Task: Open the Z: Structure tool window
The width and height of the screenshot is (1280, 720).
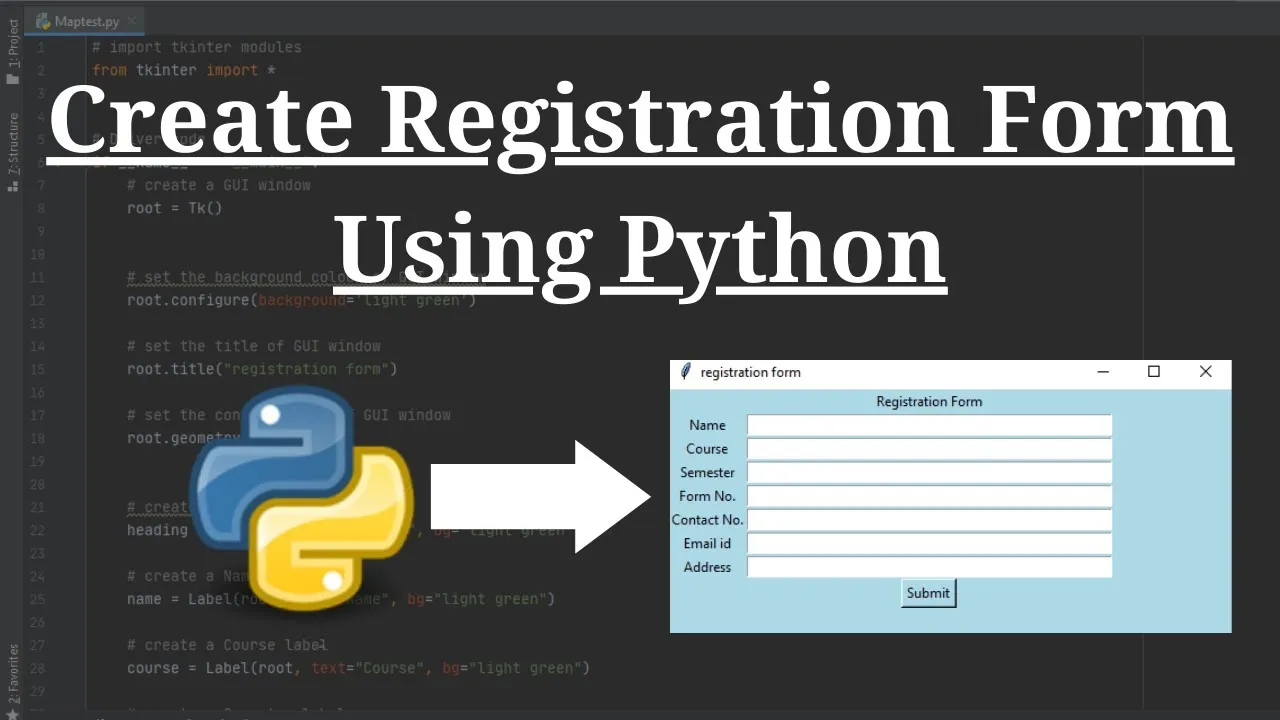Action: pos(12,142)
